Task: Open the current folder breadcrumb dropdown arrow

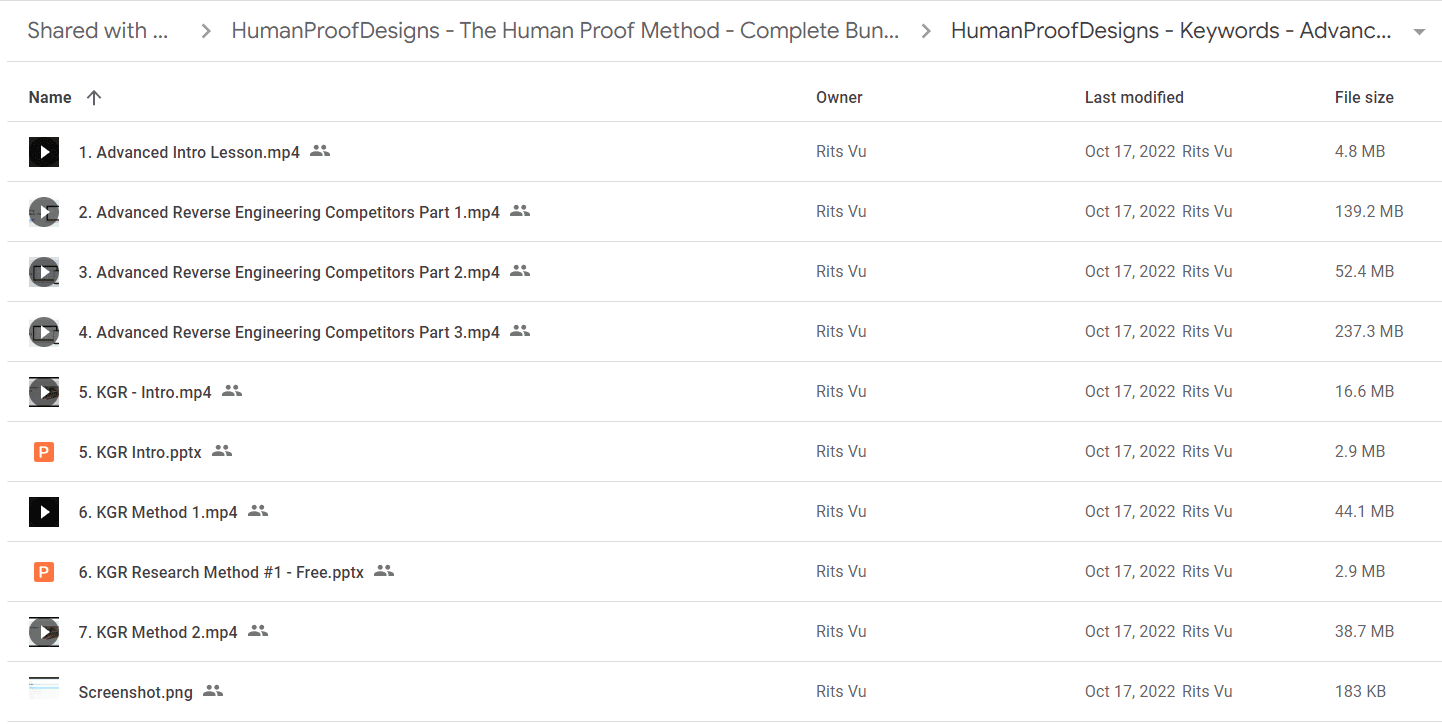Action: pyautogui.click(x=1419, y=32)
